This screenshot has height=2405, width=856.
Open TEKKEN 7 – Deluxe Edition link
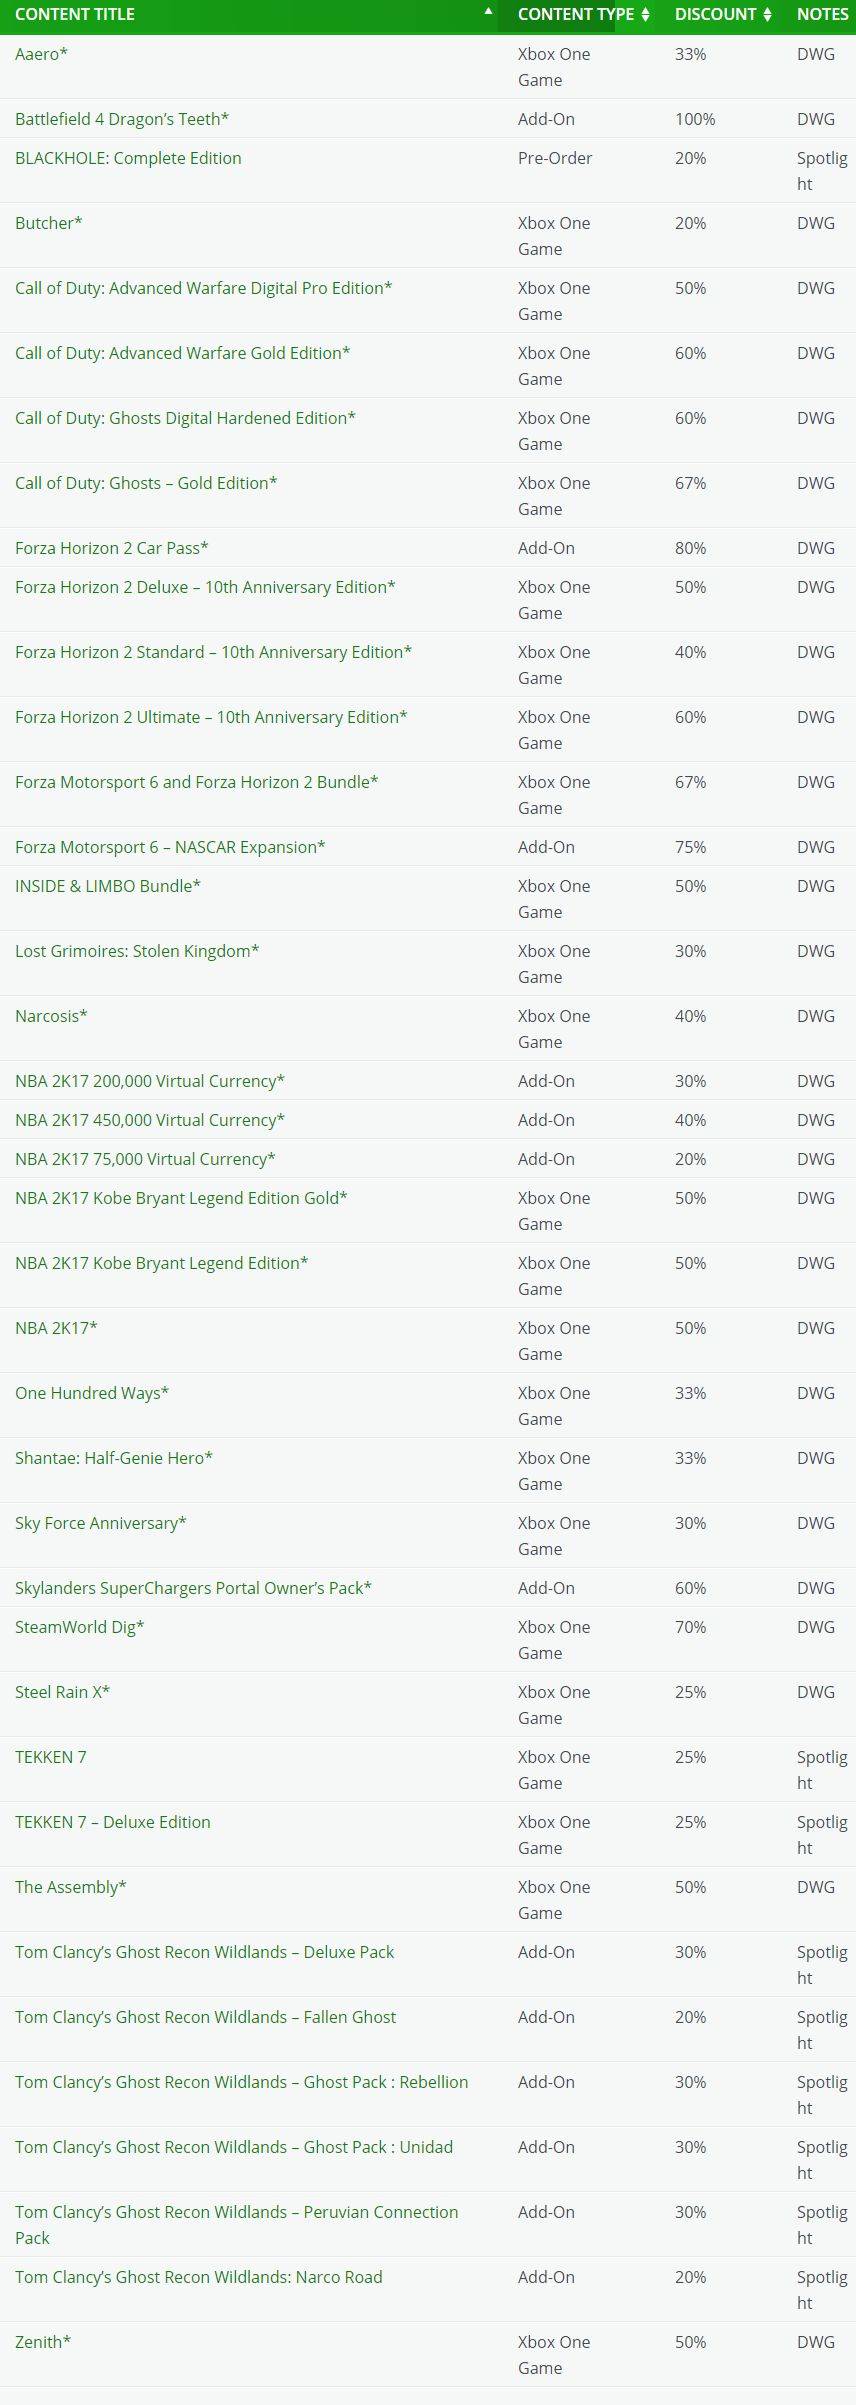113,1822
